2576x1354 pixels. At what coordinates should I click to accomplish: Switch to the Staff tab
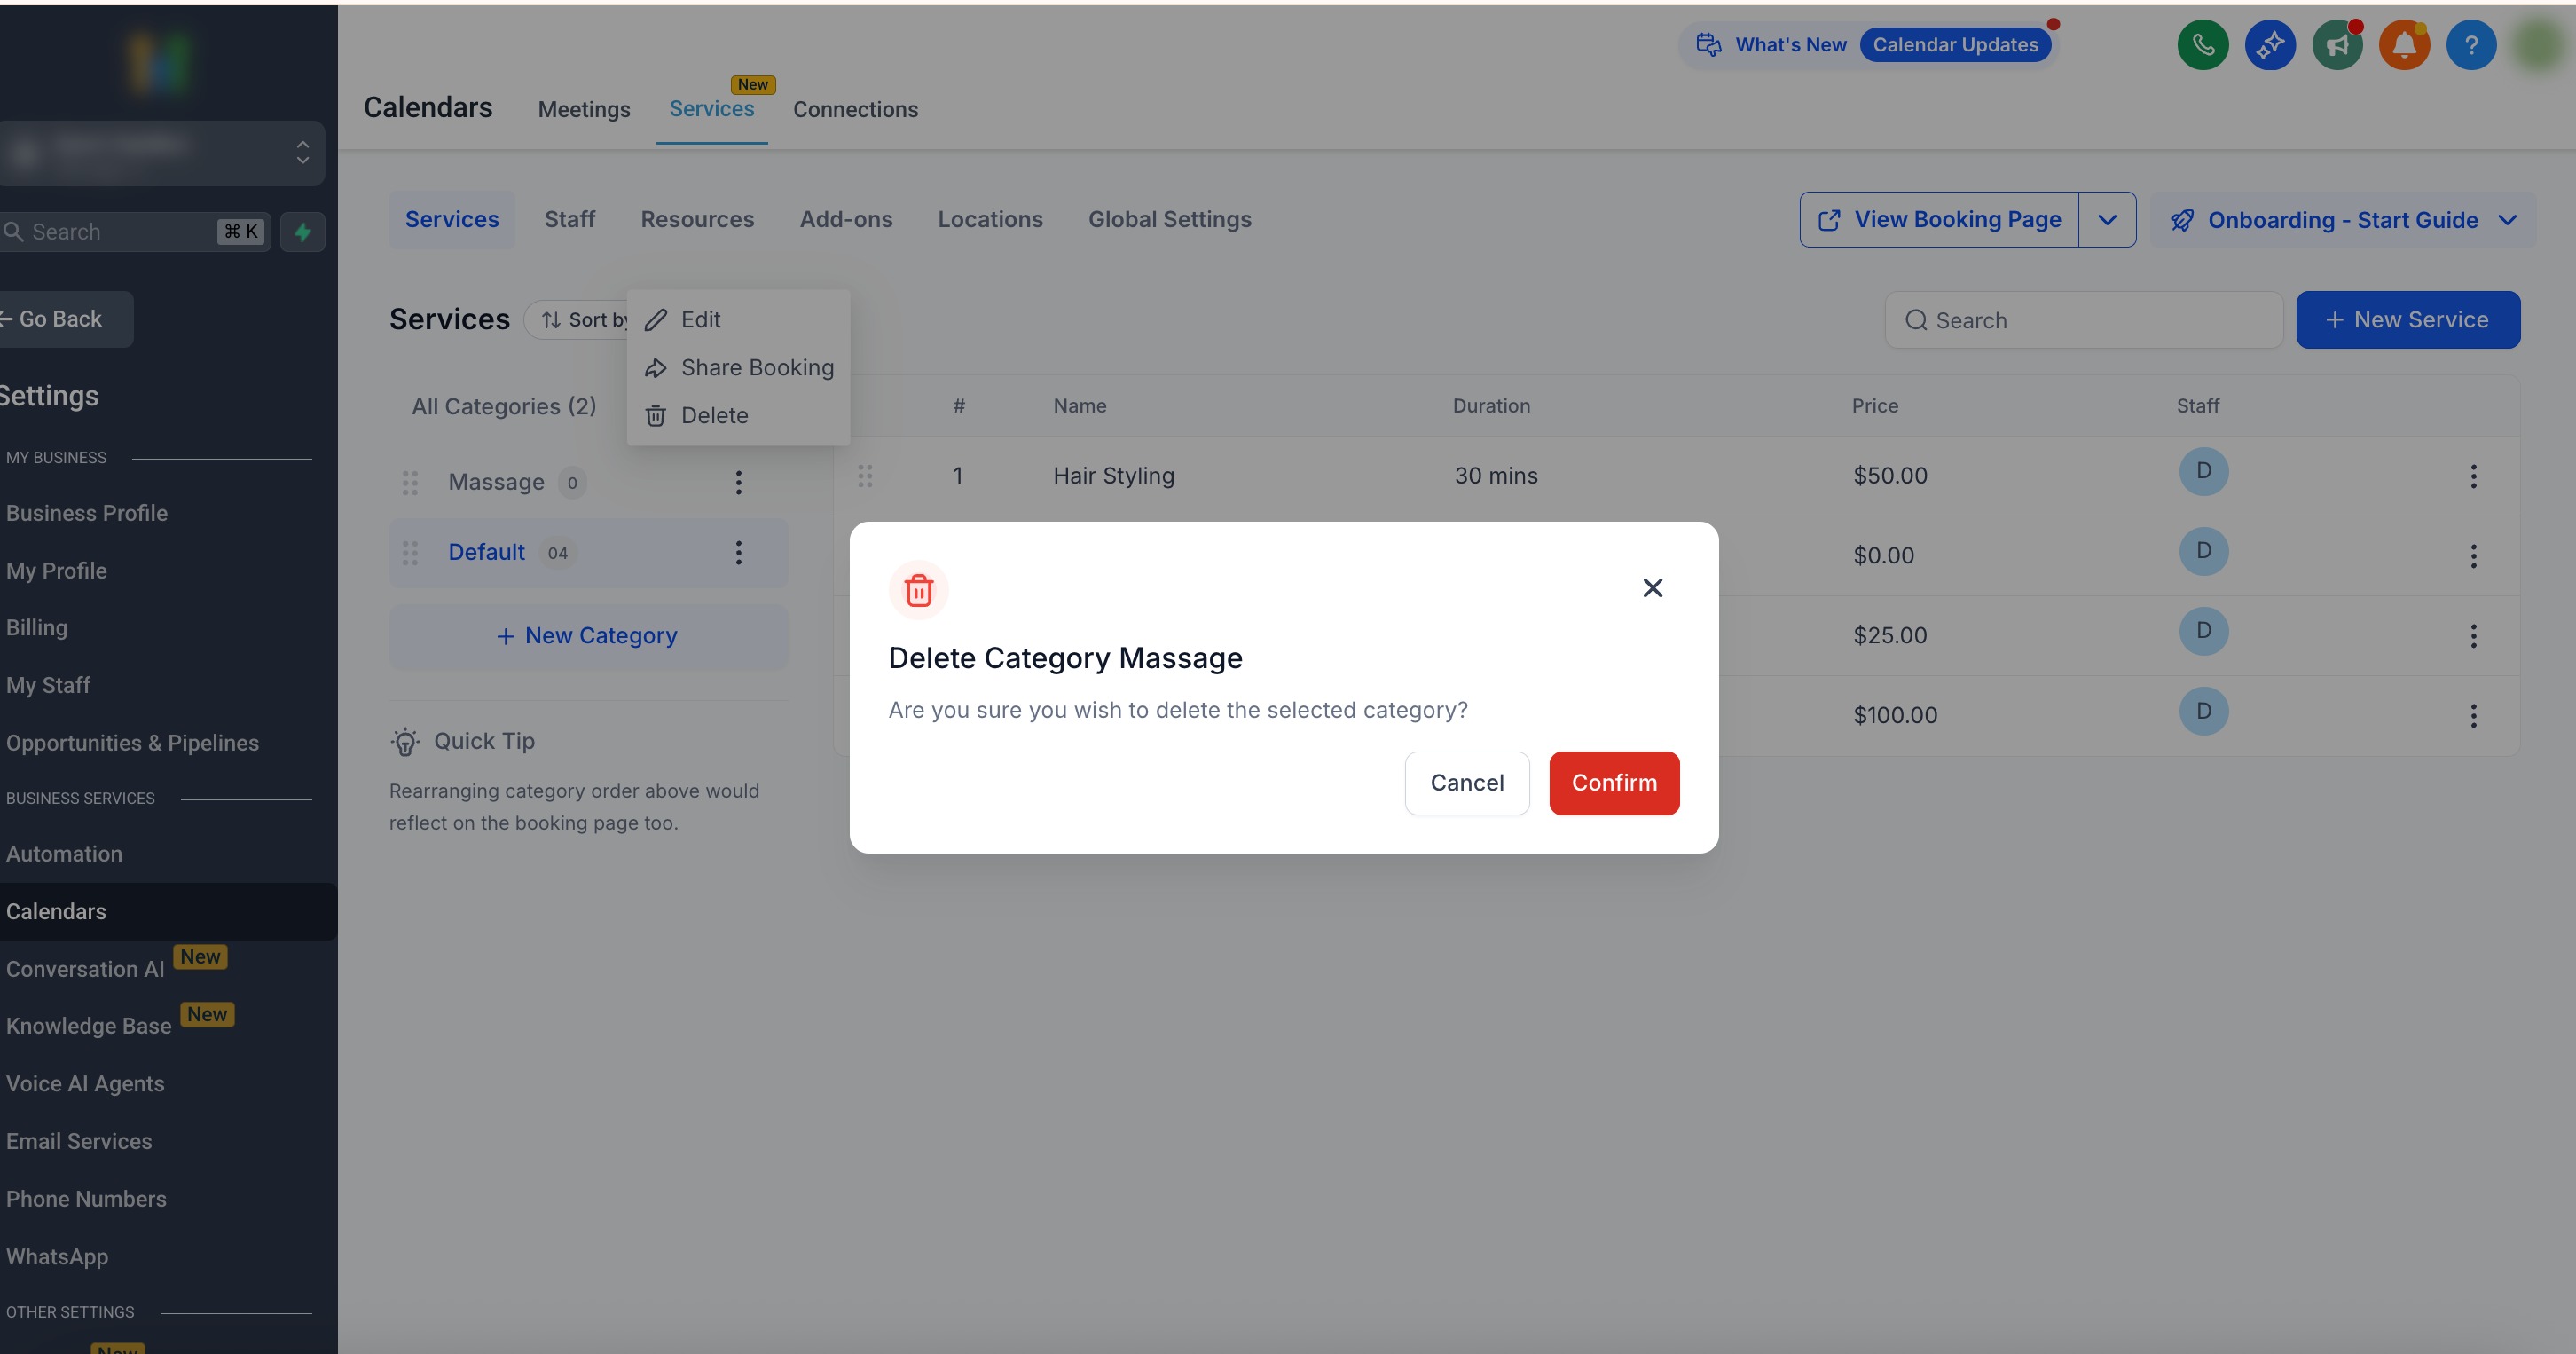pyautogui.click(x=569, y=220)
